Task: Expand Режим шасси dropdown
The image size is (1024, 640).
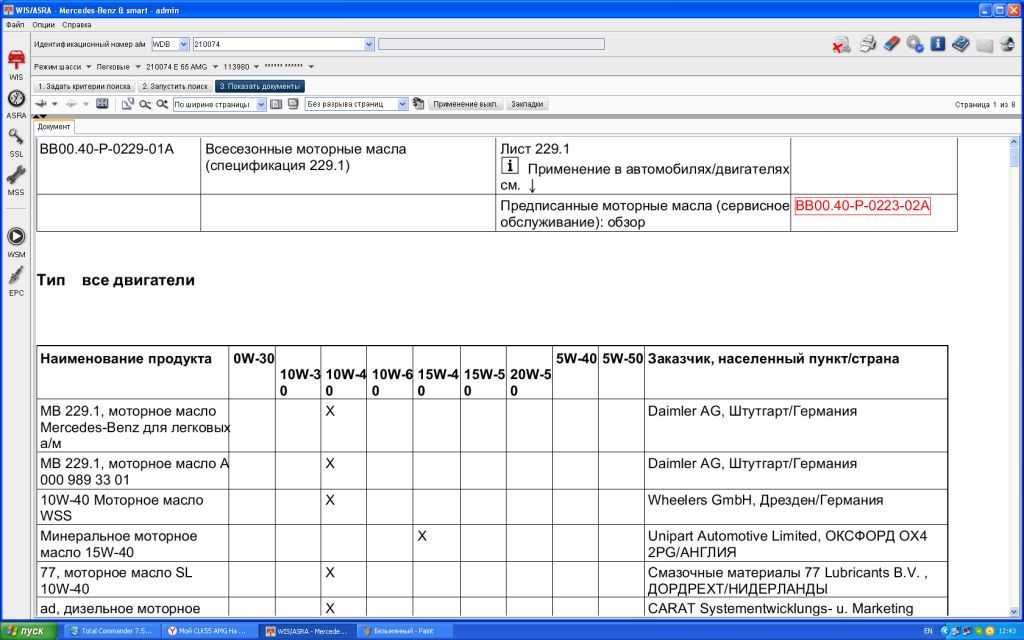Action: coord(89,67)
